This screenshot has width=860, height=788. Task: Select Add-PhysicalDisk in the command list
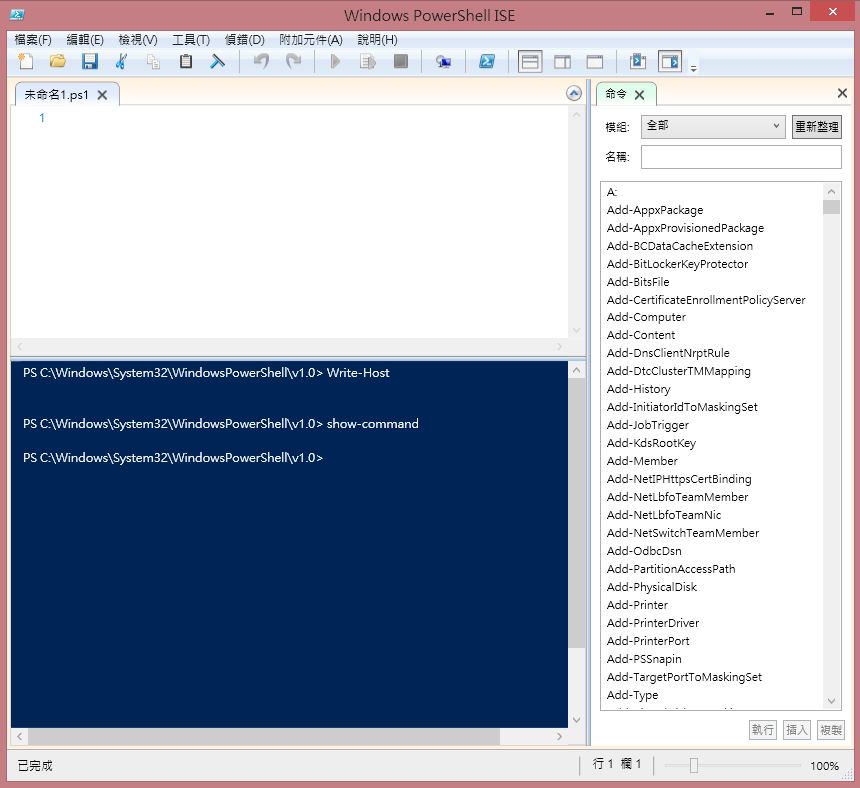click(652, 587)
